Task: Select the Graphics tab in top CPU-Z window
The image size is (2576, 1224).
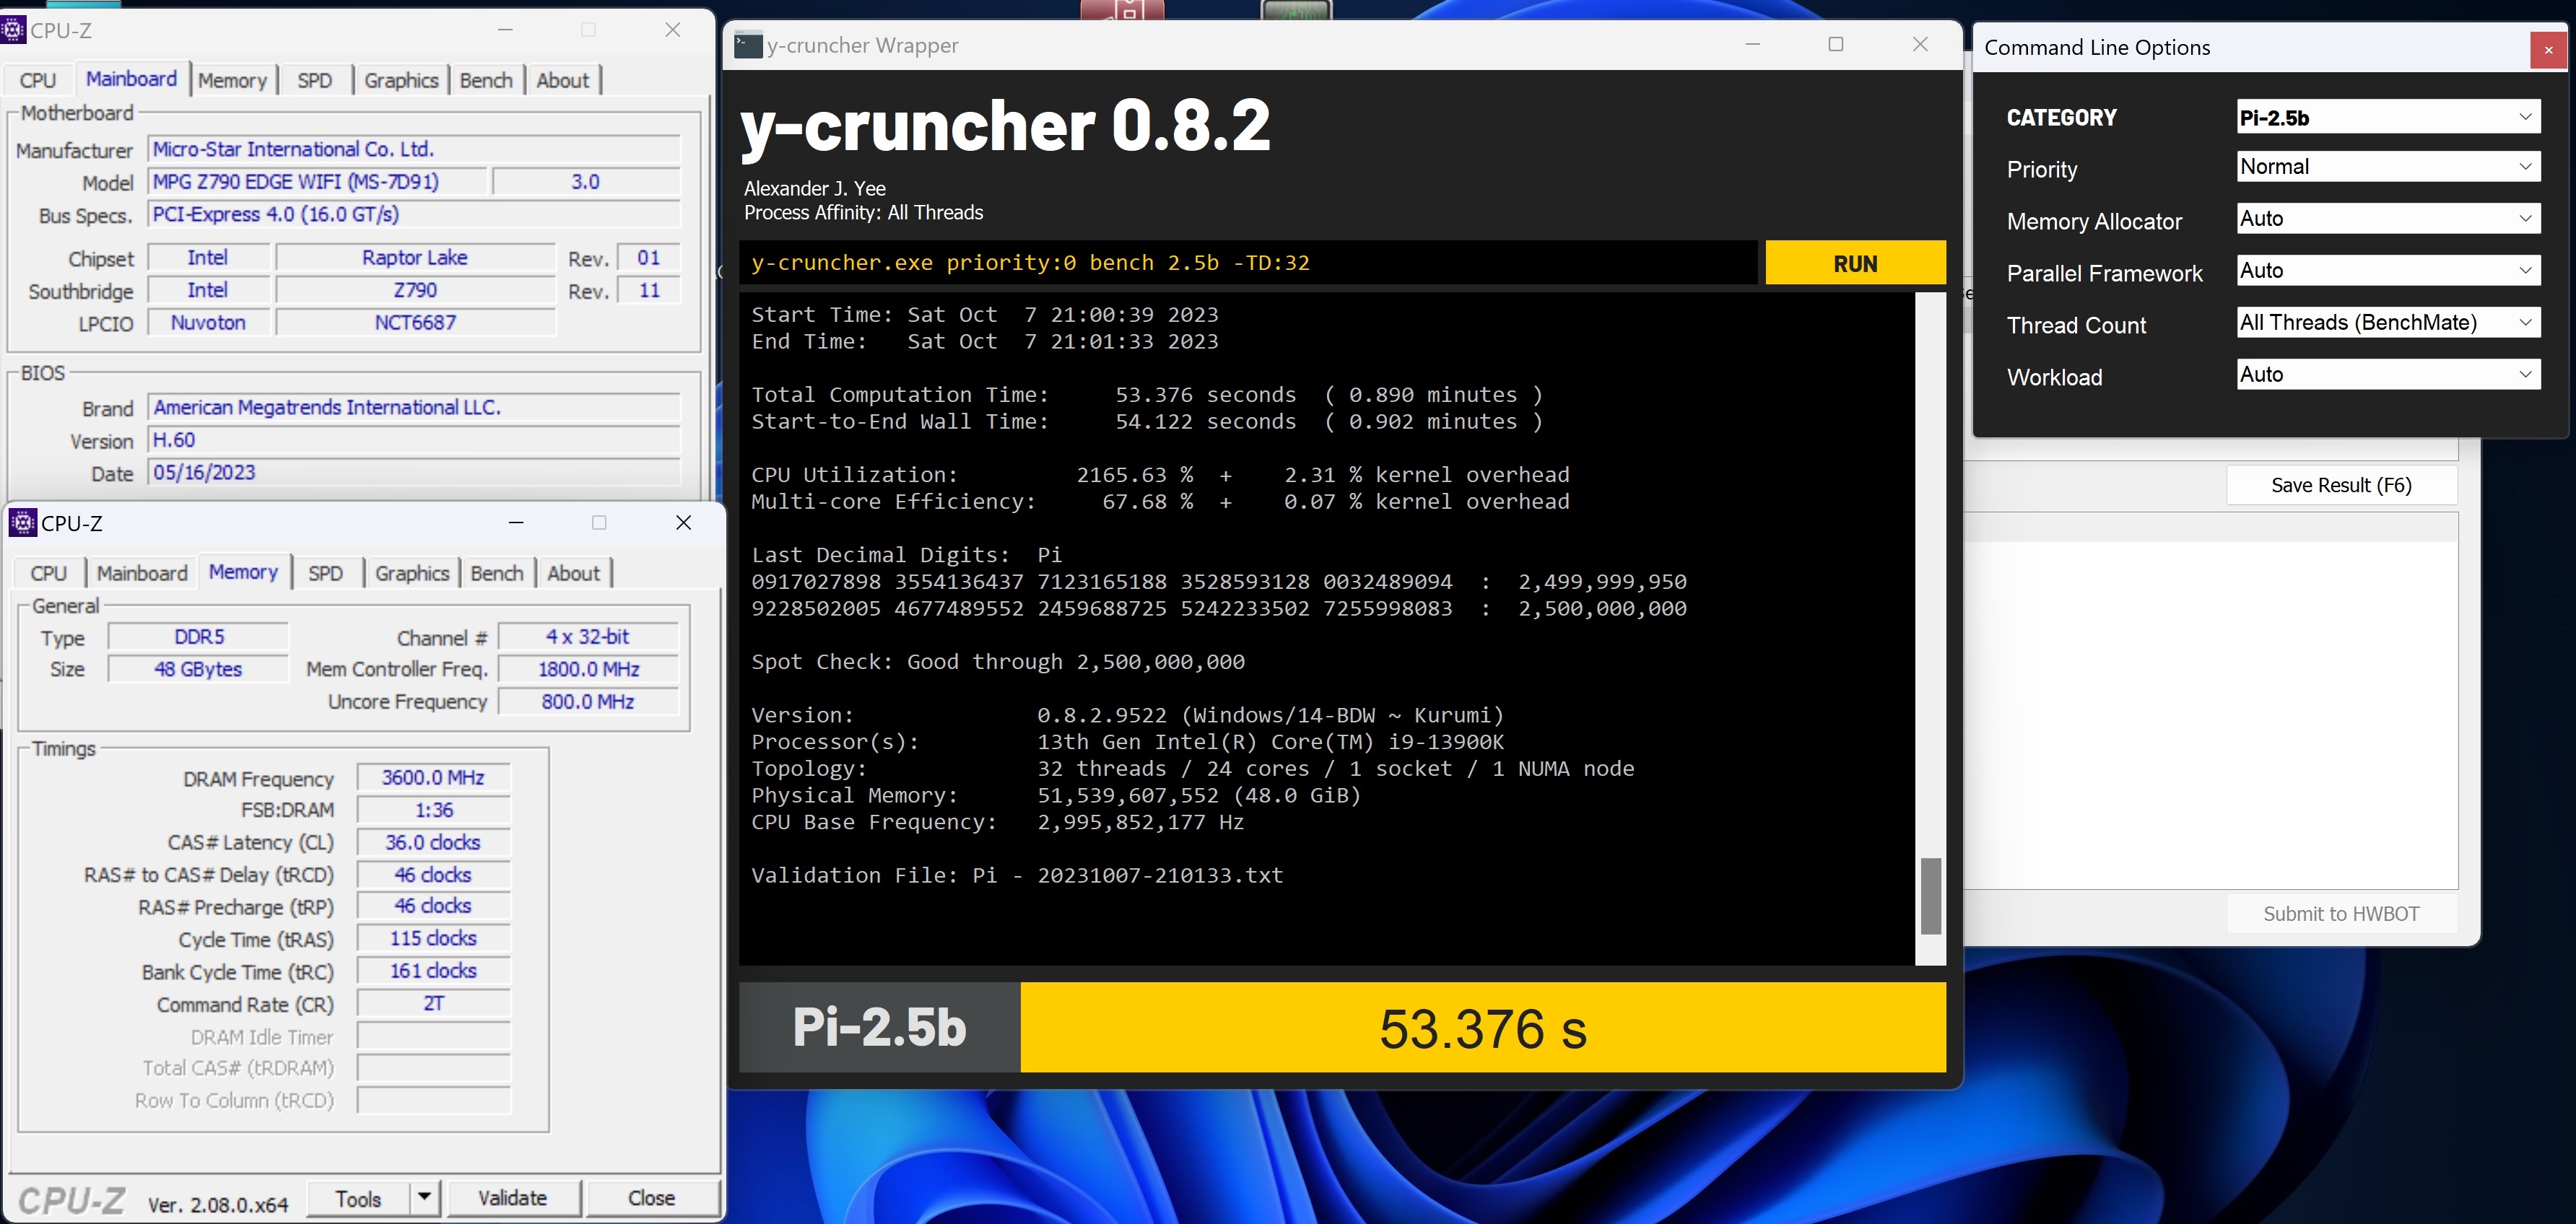Action: pyautogui.click(x=401, y=80)
